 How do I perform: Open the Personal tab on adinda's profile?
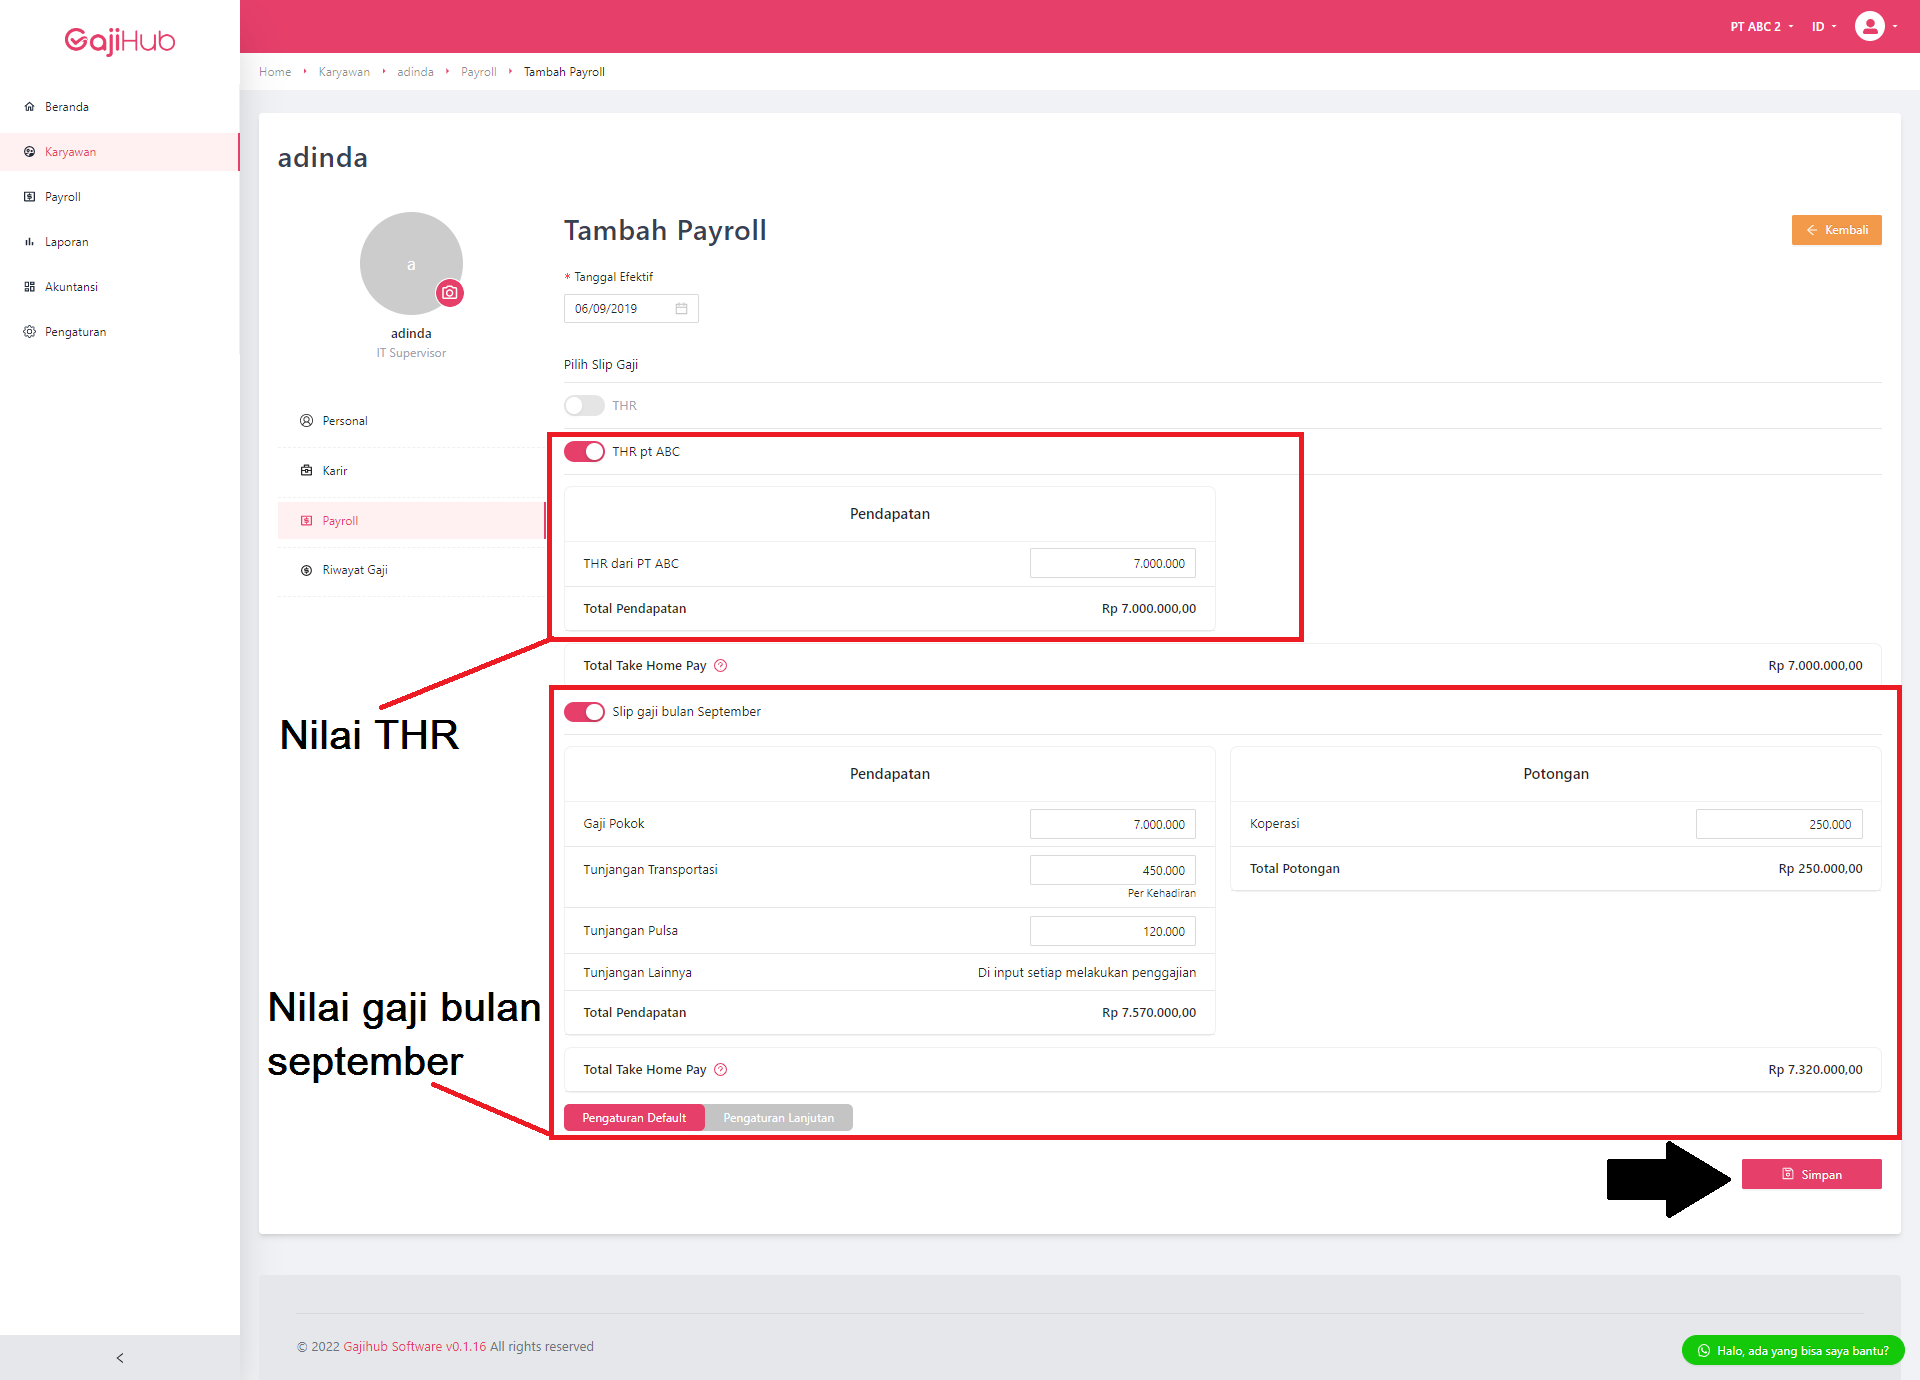tap(344, 420)
